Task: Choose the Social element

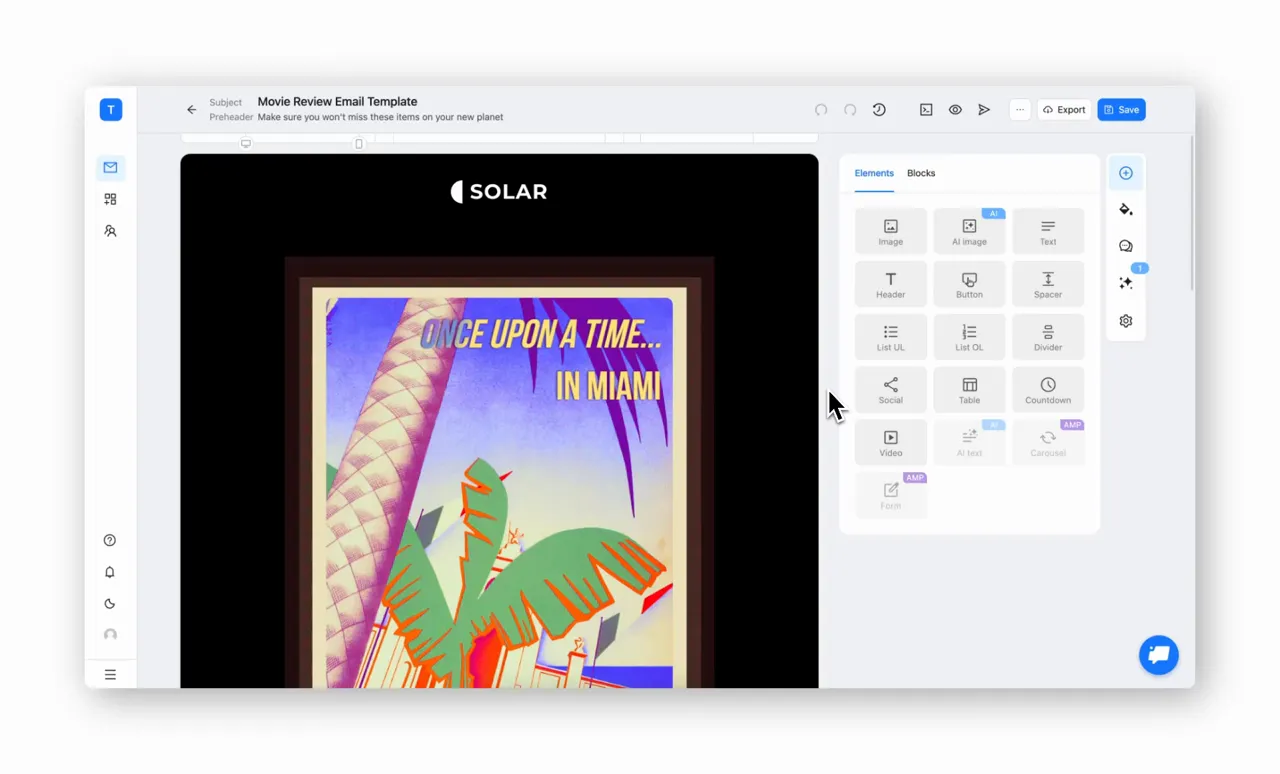Action: click(890, 389)
